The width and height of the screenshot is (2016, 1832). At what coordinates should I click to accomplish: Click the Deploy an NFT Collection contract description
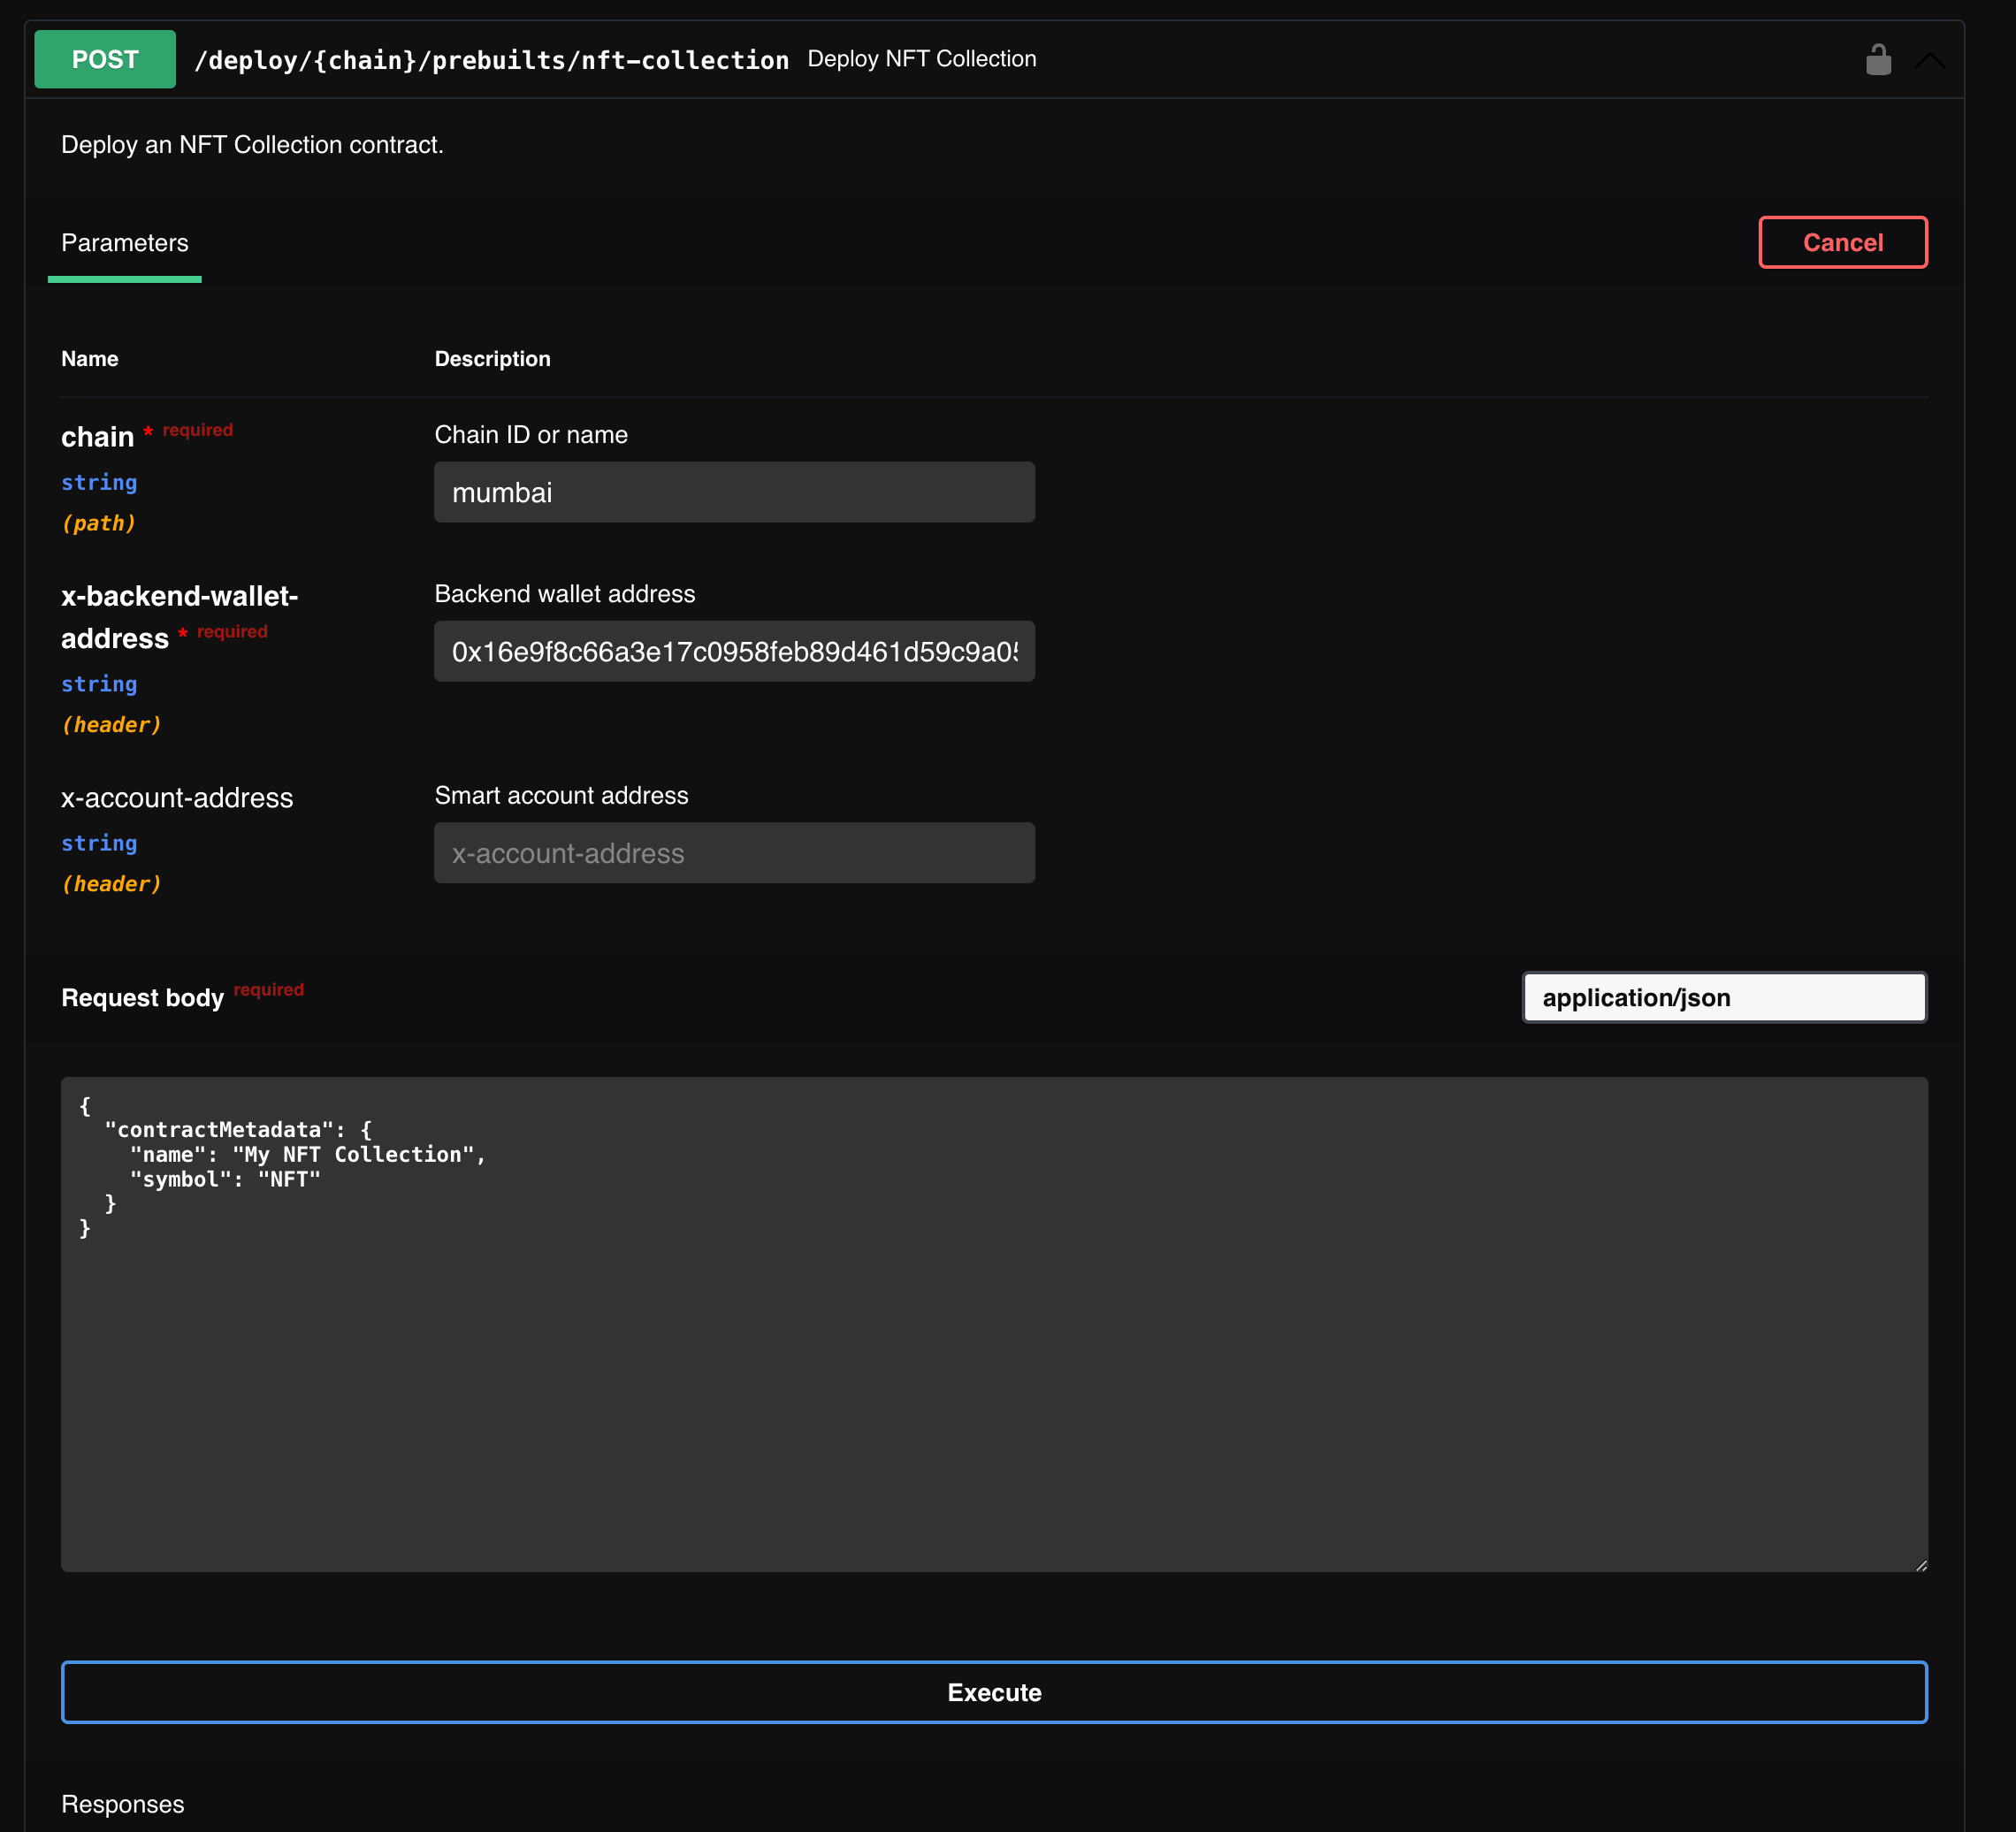252,145
